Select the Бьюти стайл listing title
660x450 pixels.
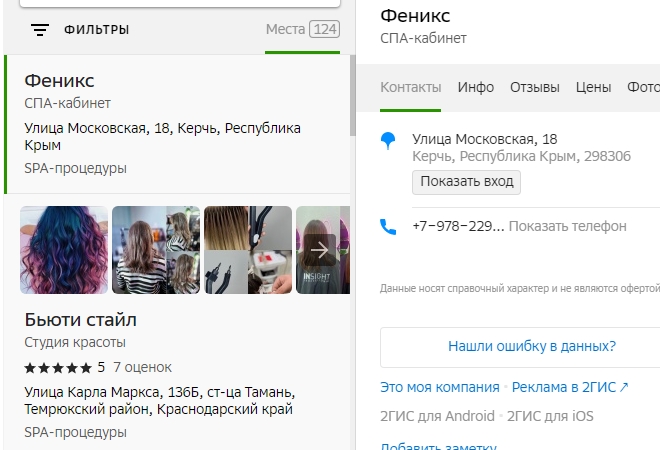click(80, 320)
